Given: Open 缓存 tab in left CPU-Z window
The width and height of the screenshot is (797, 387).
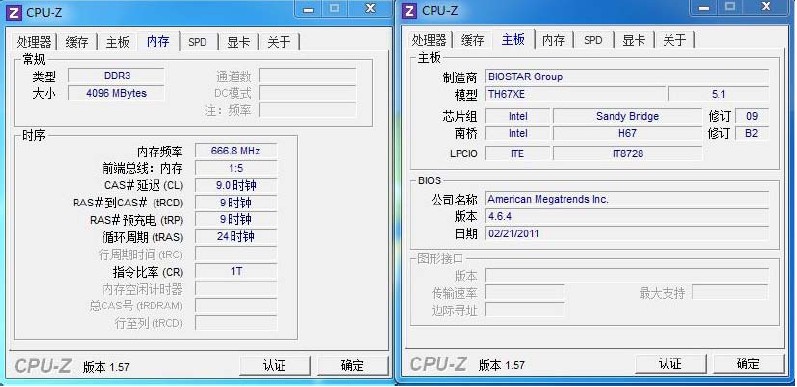Looking at the screenshot, I should point(77,42).
